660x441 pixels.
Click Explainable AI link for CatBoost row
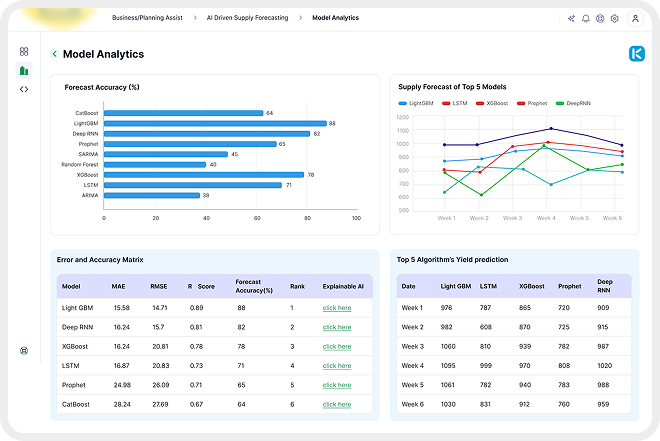tap(337, 404)
